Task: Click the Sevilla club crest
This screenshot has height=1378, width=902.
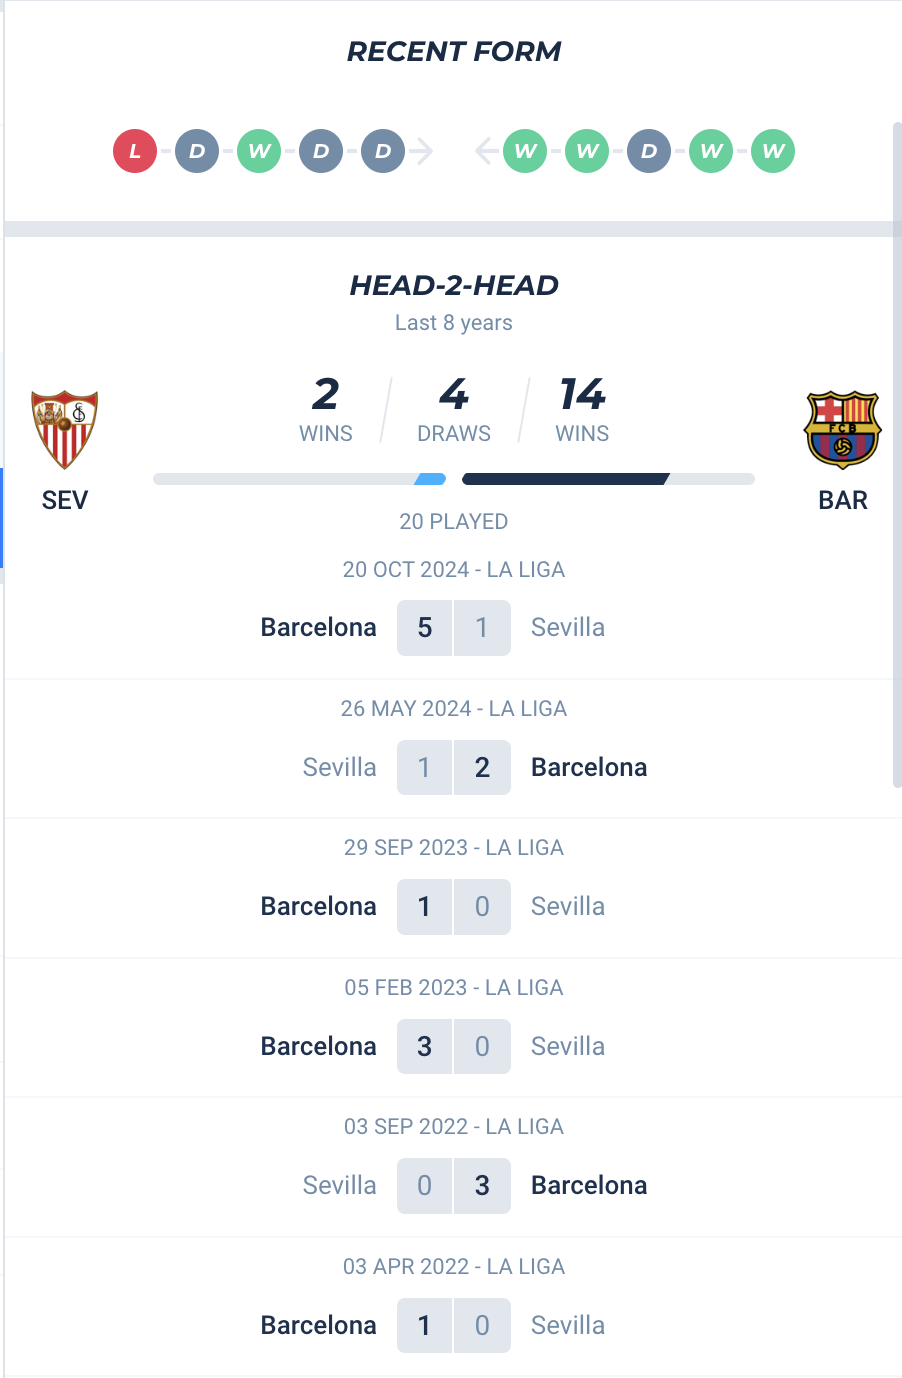Action: (65, 430)
